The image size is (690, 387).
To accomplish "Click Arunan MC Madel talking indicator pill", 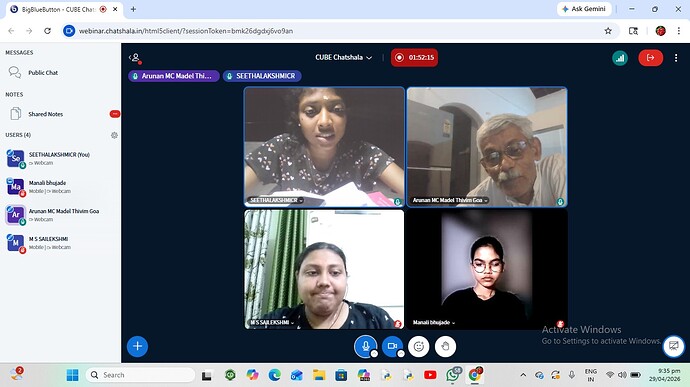I will point(174,76).
